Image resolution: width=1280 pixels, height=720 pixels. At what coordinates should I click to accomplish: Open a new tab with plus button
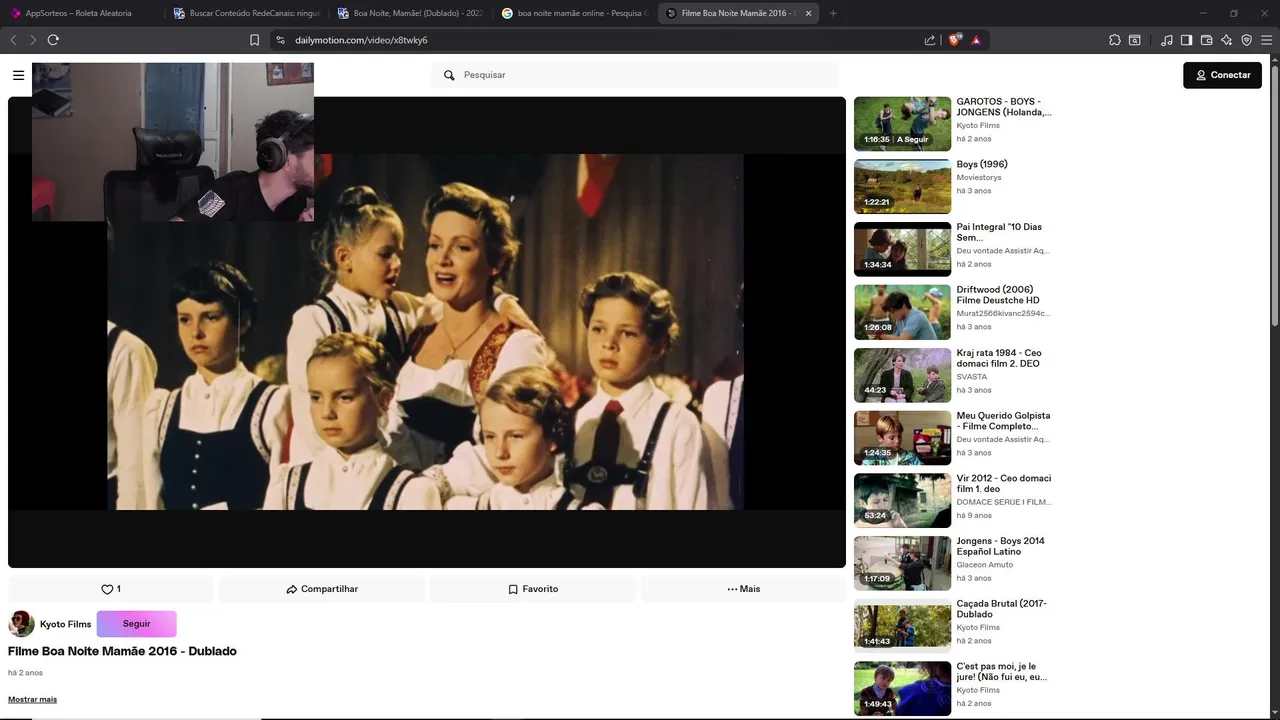pos(833,13)
